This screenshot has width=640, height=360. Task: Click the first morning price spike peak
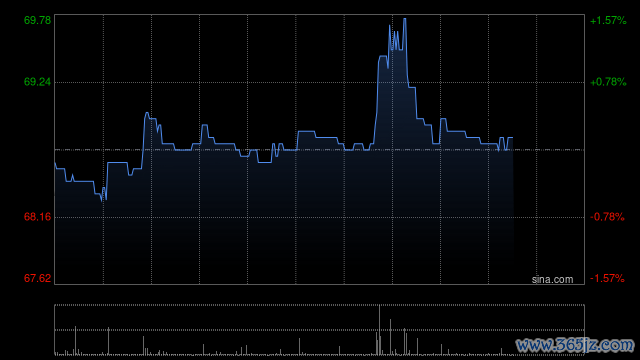click(x=147, y=113)
